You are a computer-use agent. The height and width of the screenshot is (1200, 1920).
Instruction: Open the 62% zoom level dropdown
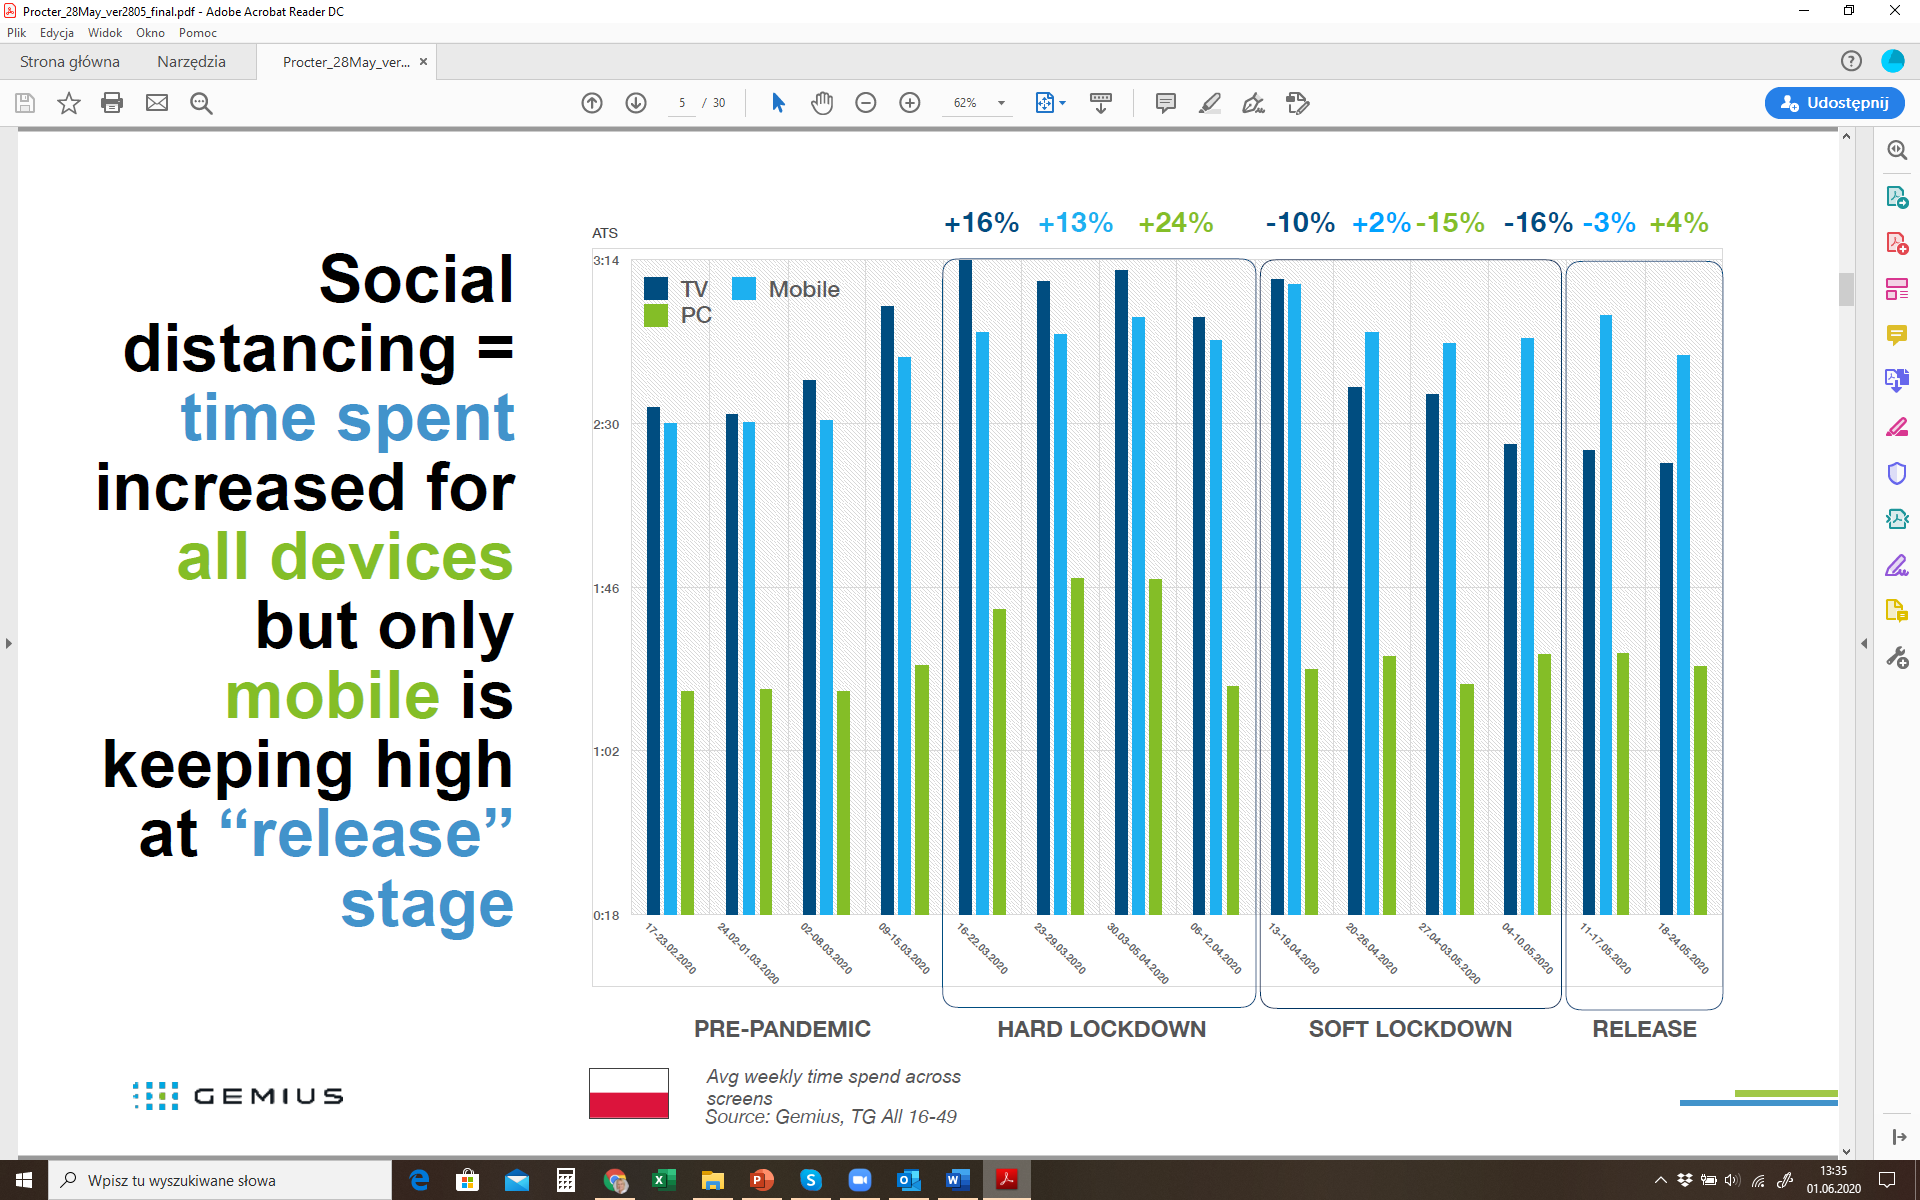[1001, 103]
